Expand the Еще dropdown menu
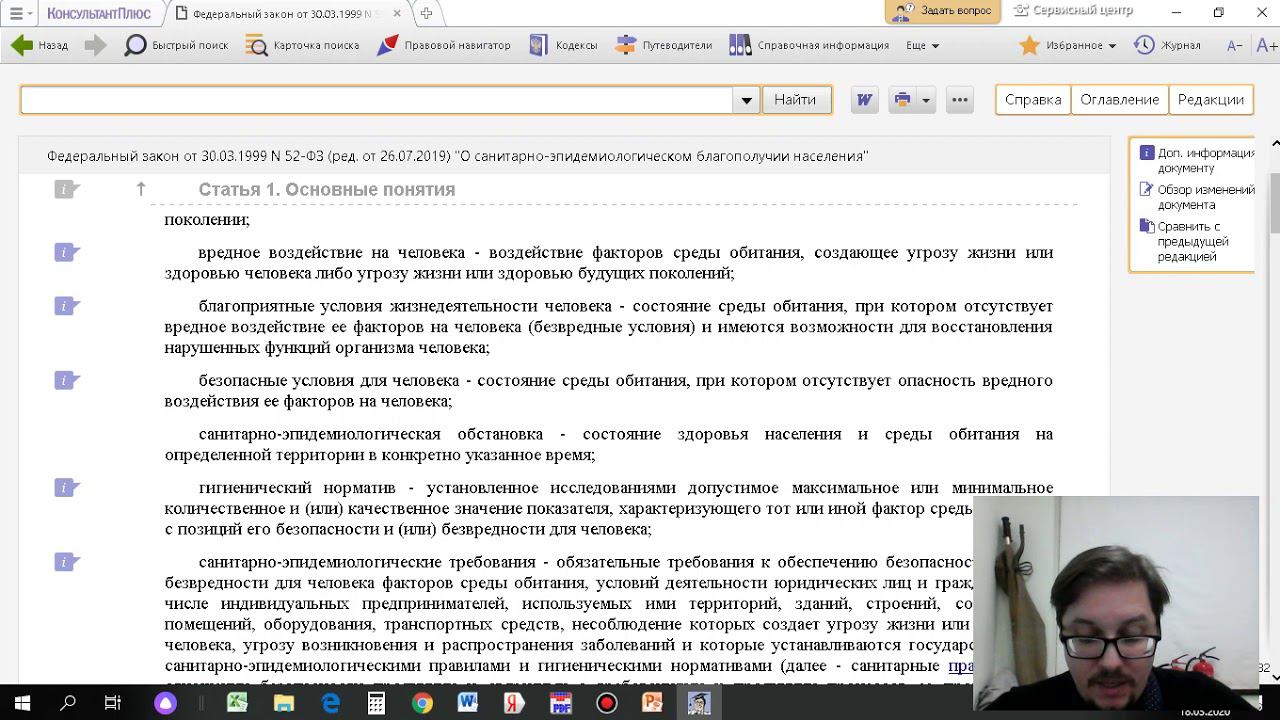The width and height of the screenshot is (1280, 720). [922, 45]
